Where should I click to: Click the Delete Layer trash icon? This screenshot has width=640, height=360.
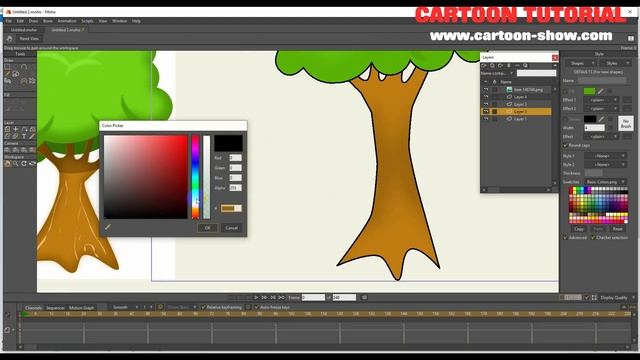[x=509, y=65]
